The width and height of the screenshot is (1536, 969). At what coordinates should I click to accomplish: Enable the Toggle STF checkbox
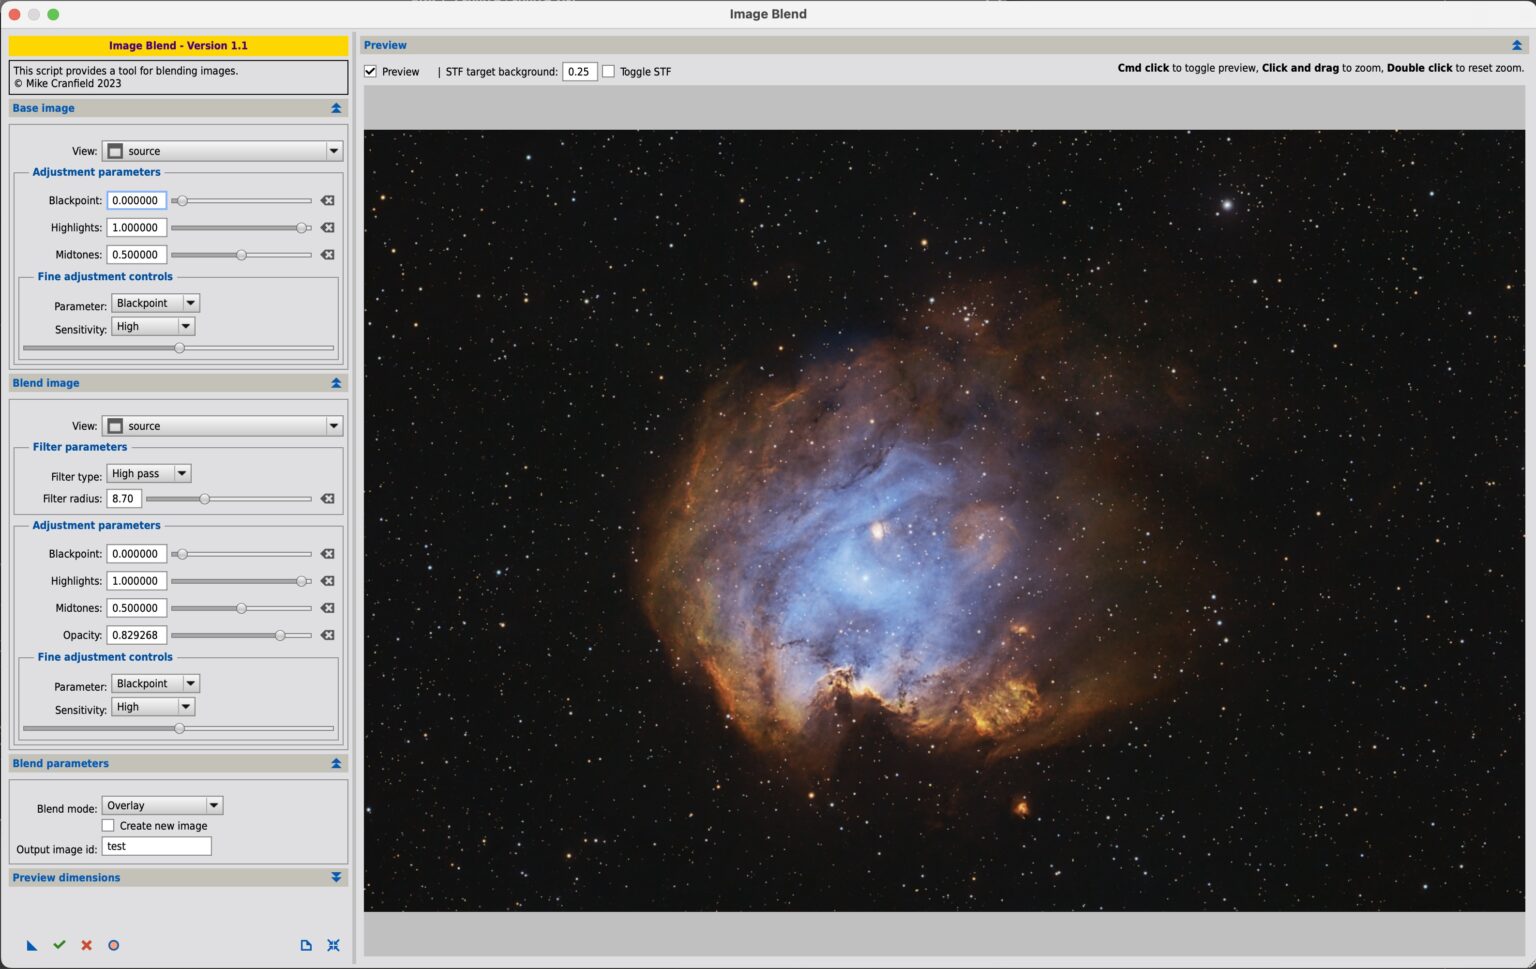pyautogui.click(x=608, y=71)
